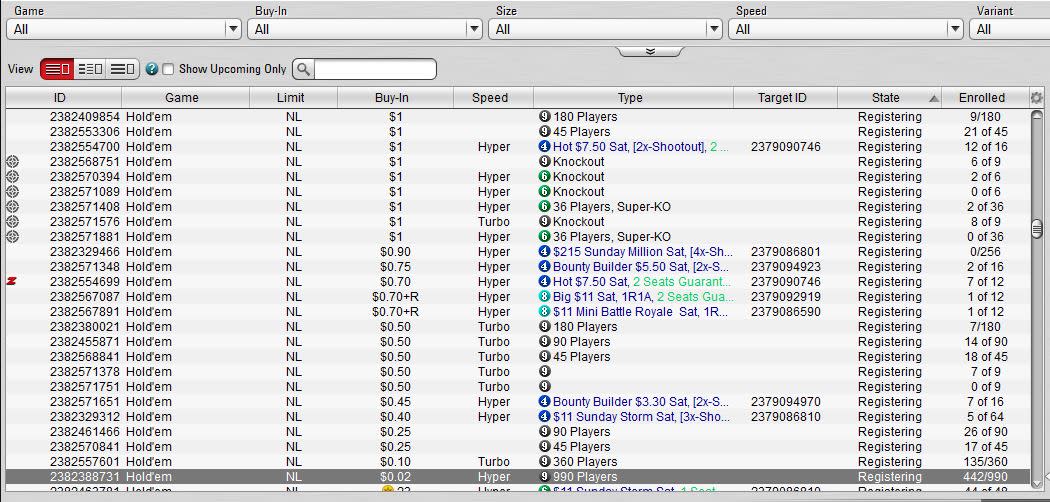Click the $0.70+R buy-in for 2382567087
1050x502 pixels.
click(395, 297)
